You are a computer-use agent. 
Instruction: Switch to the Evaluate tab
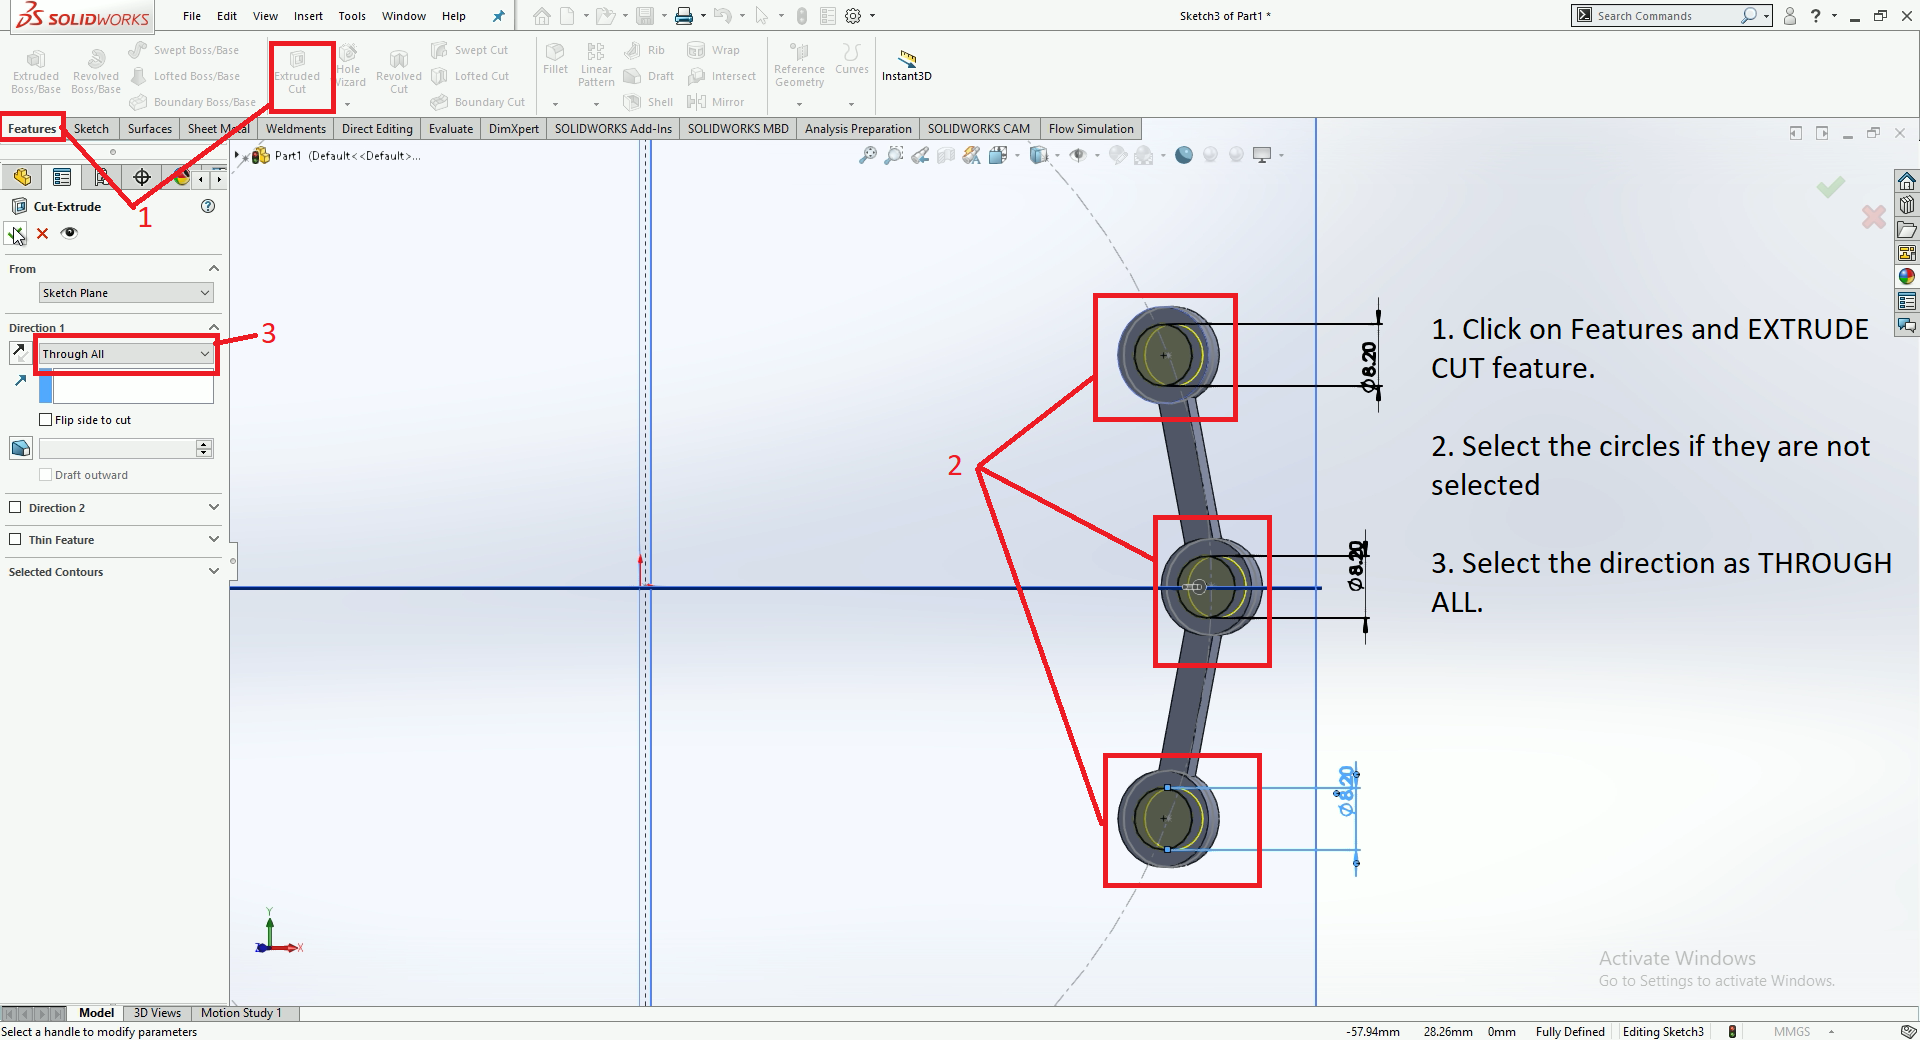(451, 129)
